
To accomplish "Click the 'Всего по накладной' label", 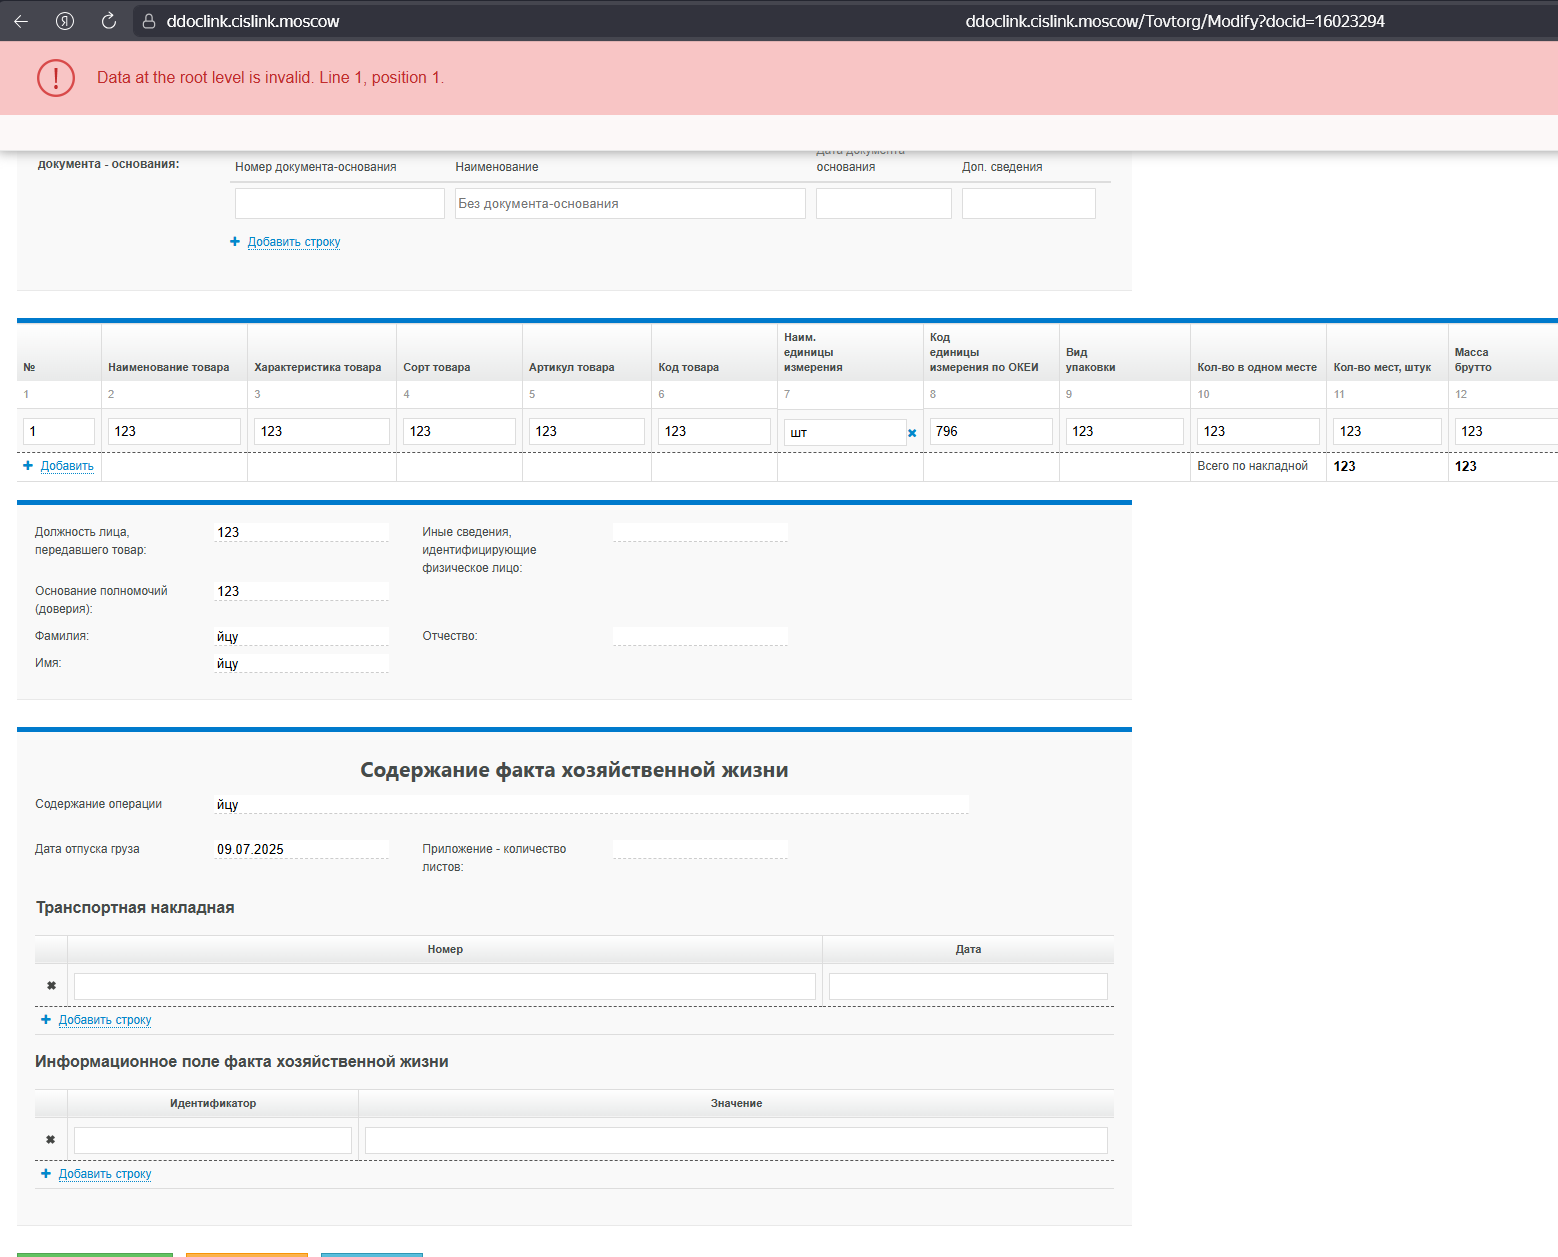I will pyautogui.click(x=1252, y=466).
